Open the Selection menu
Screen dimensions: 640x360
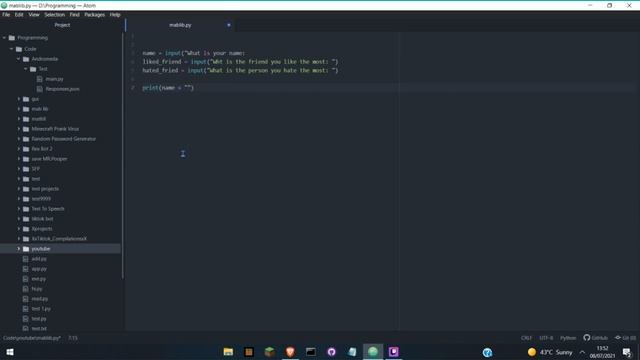click(x=55, y=15)
